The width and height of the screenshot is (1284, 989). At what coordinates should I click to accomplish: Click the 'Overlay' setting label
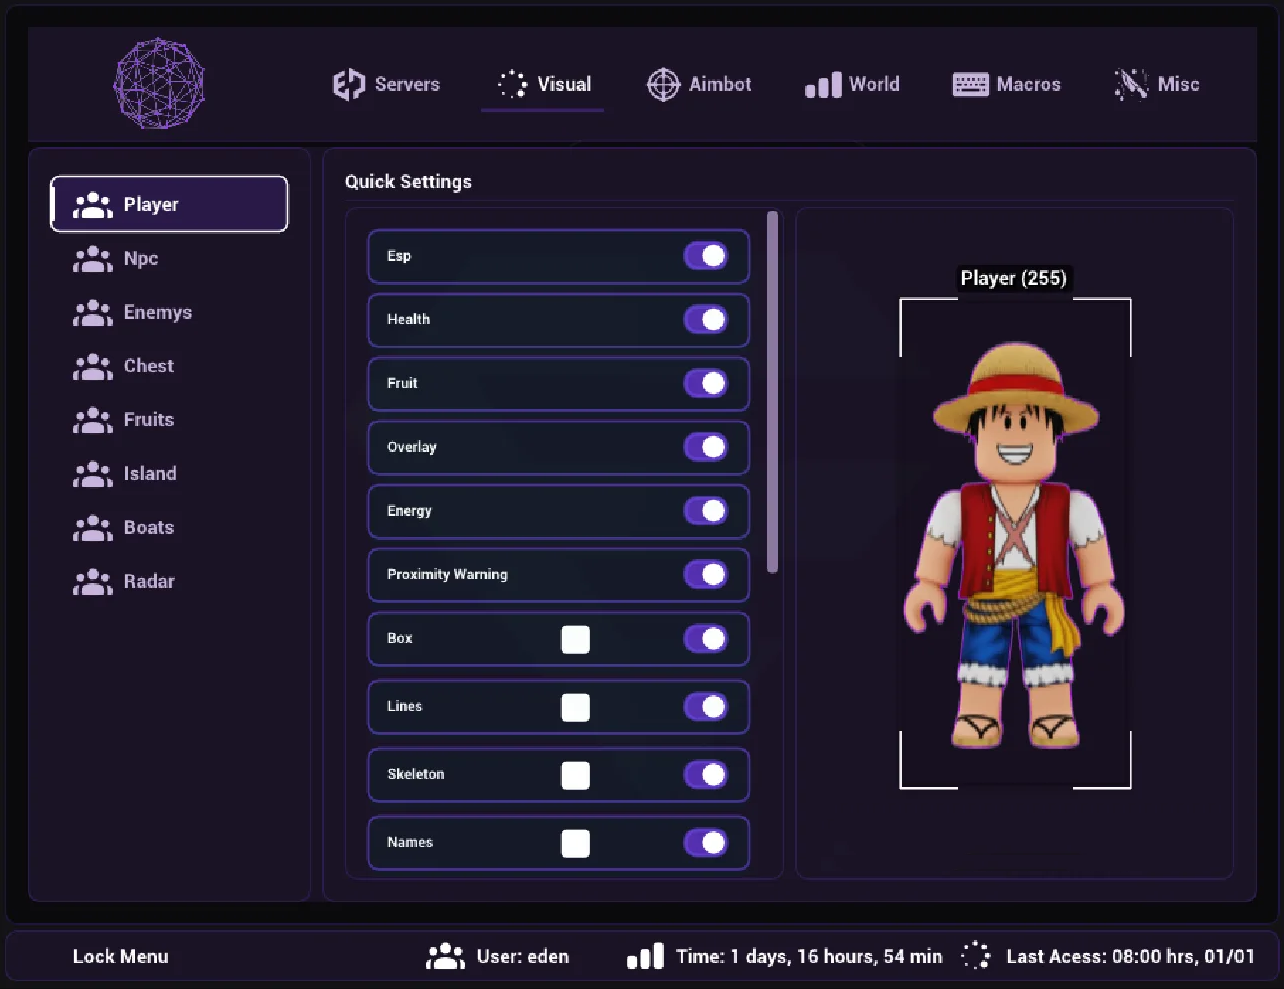[x=412, y=448]
